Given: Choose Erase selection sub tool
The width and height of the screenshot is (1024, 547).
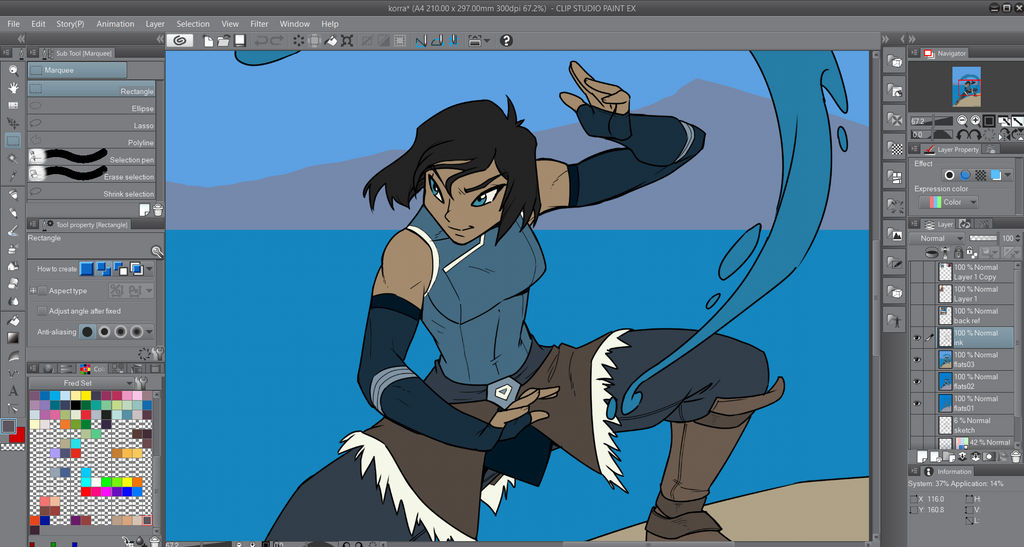Looking at the screenshot, I should (91, 175).
